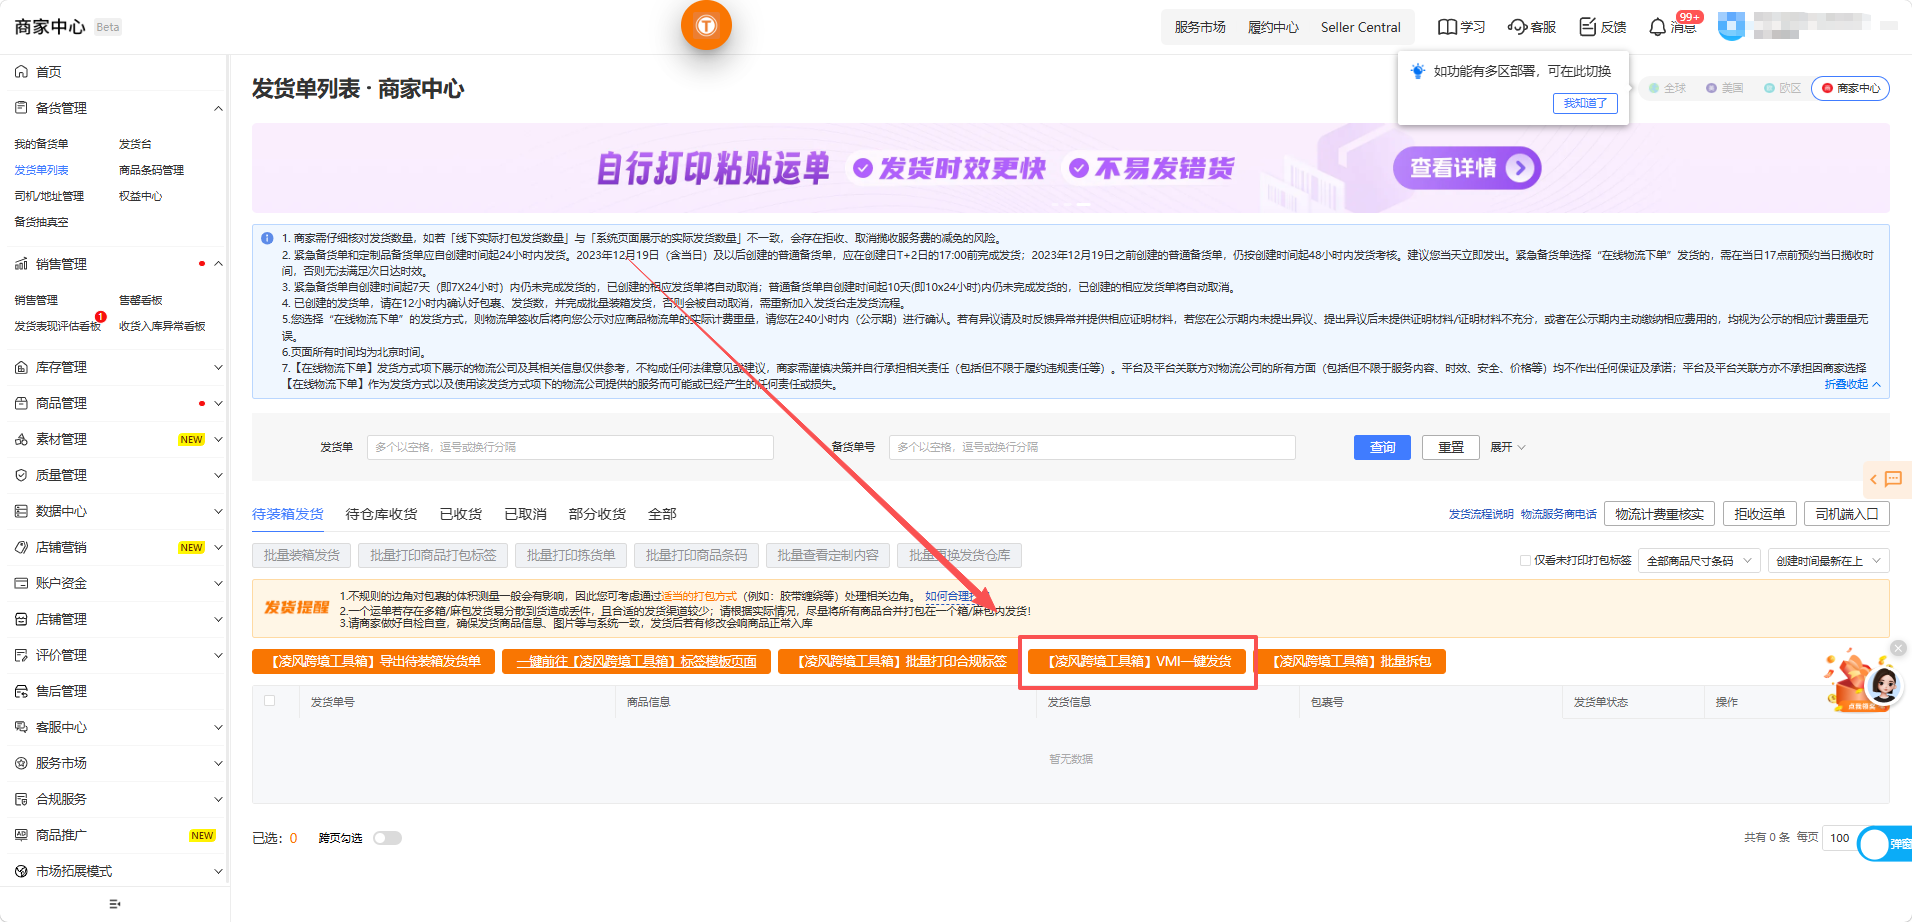Select 全球 region option
This screenshot has height=922, width=1912.
1667,89
